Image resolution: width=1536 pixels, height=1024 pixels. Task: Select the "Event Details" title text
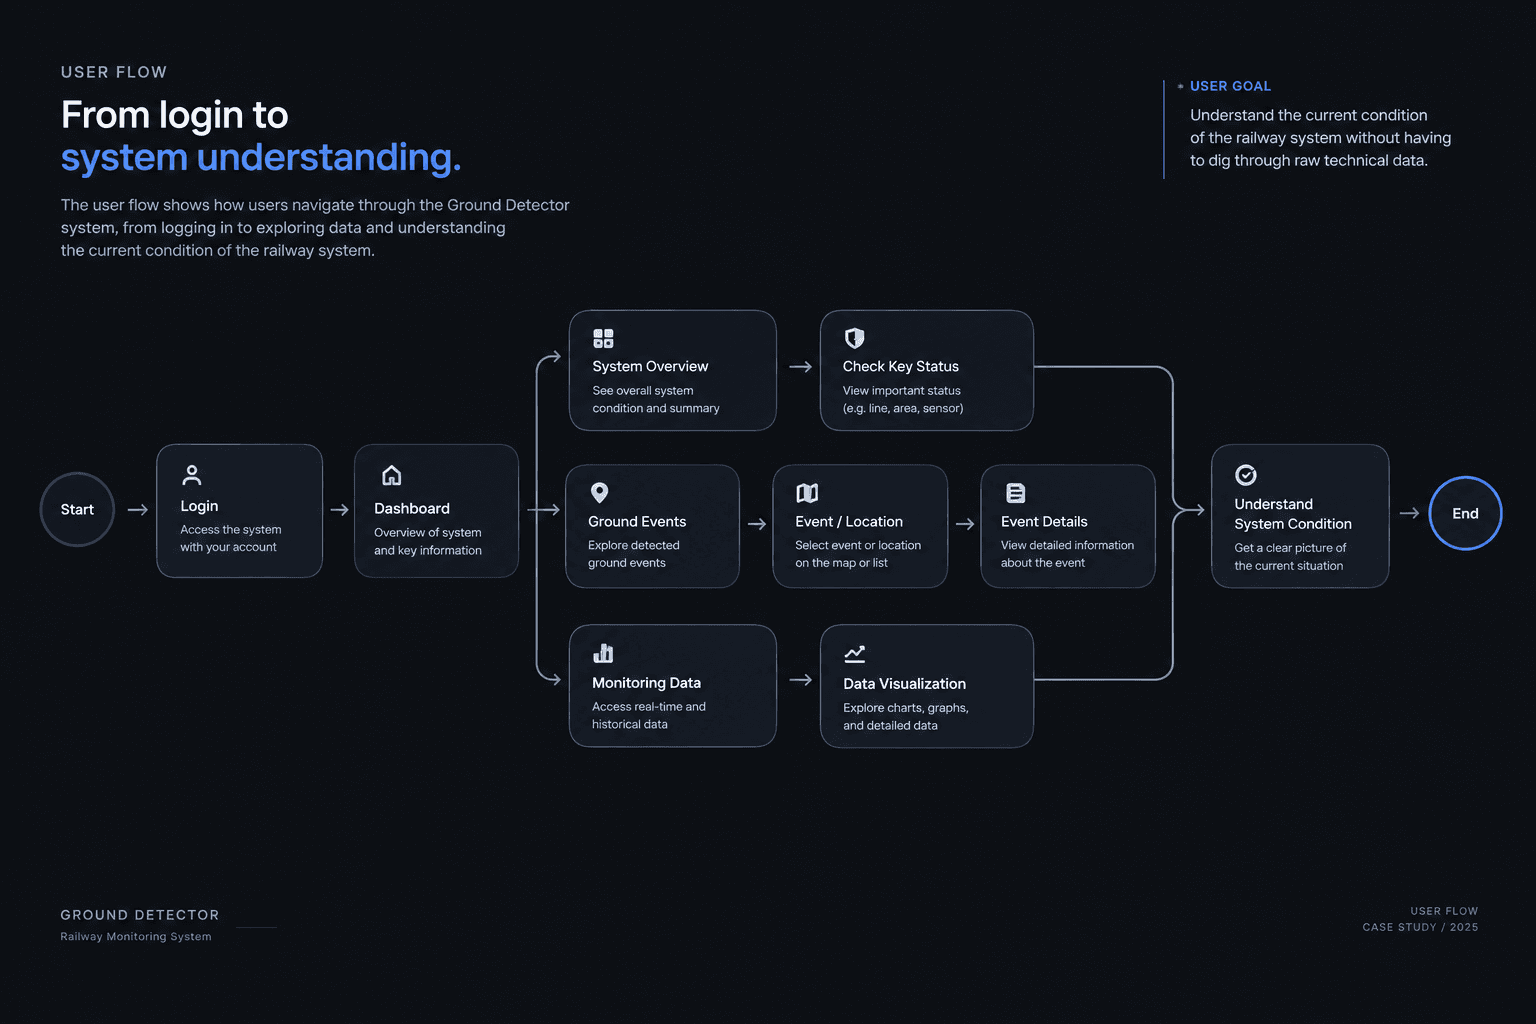pyautogui.click(x=1044, y=521)
